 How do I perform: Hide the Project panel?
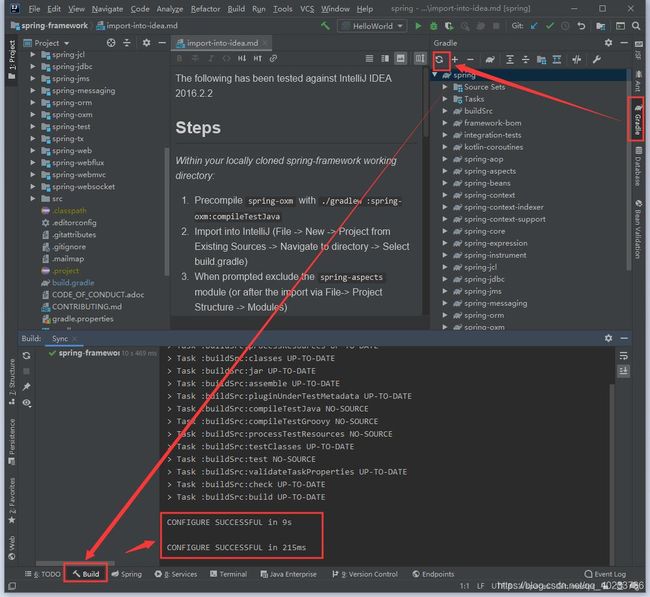(x=162, y=43)
